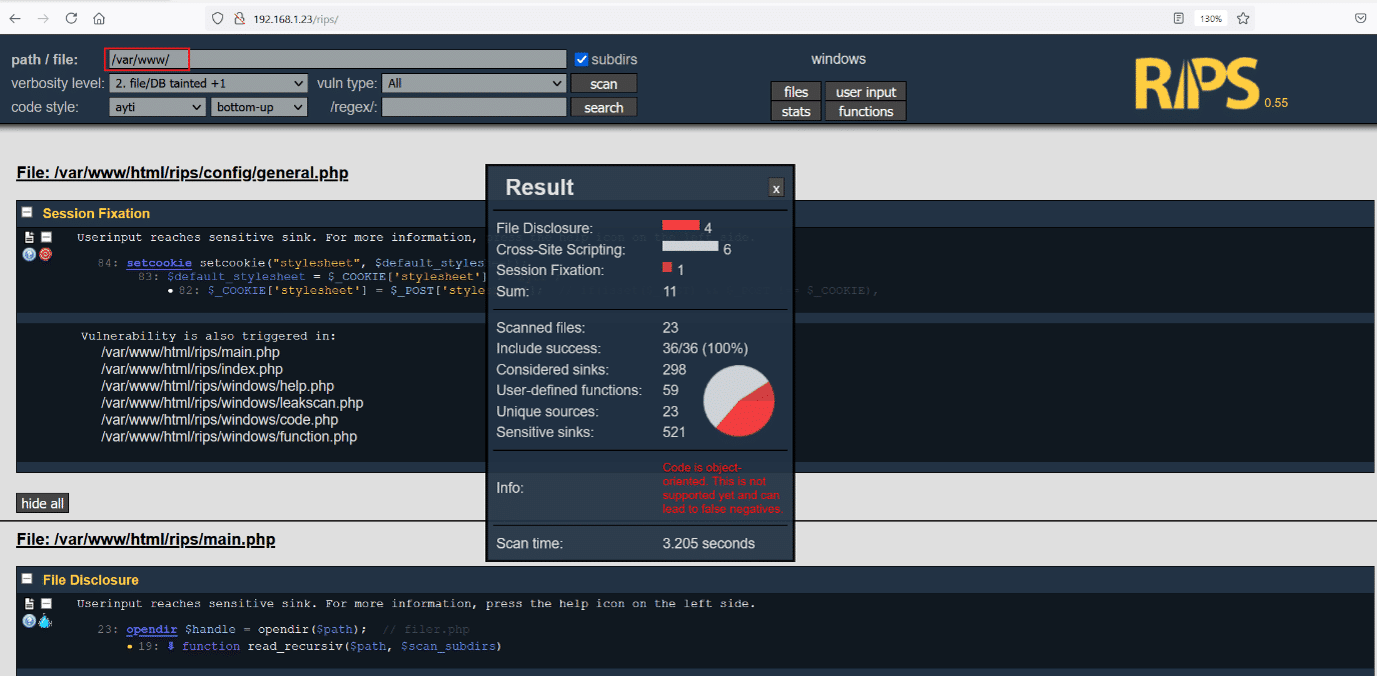The height and width of the screenshot is (681, 1381).
Task: Open the user input window
Action: (x=866, y=92)
